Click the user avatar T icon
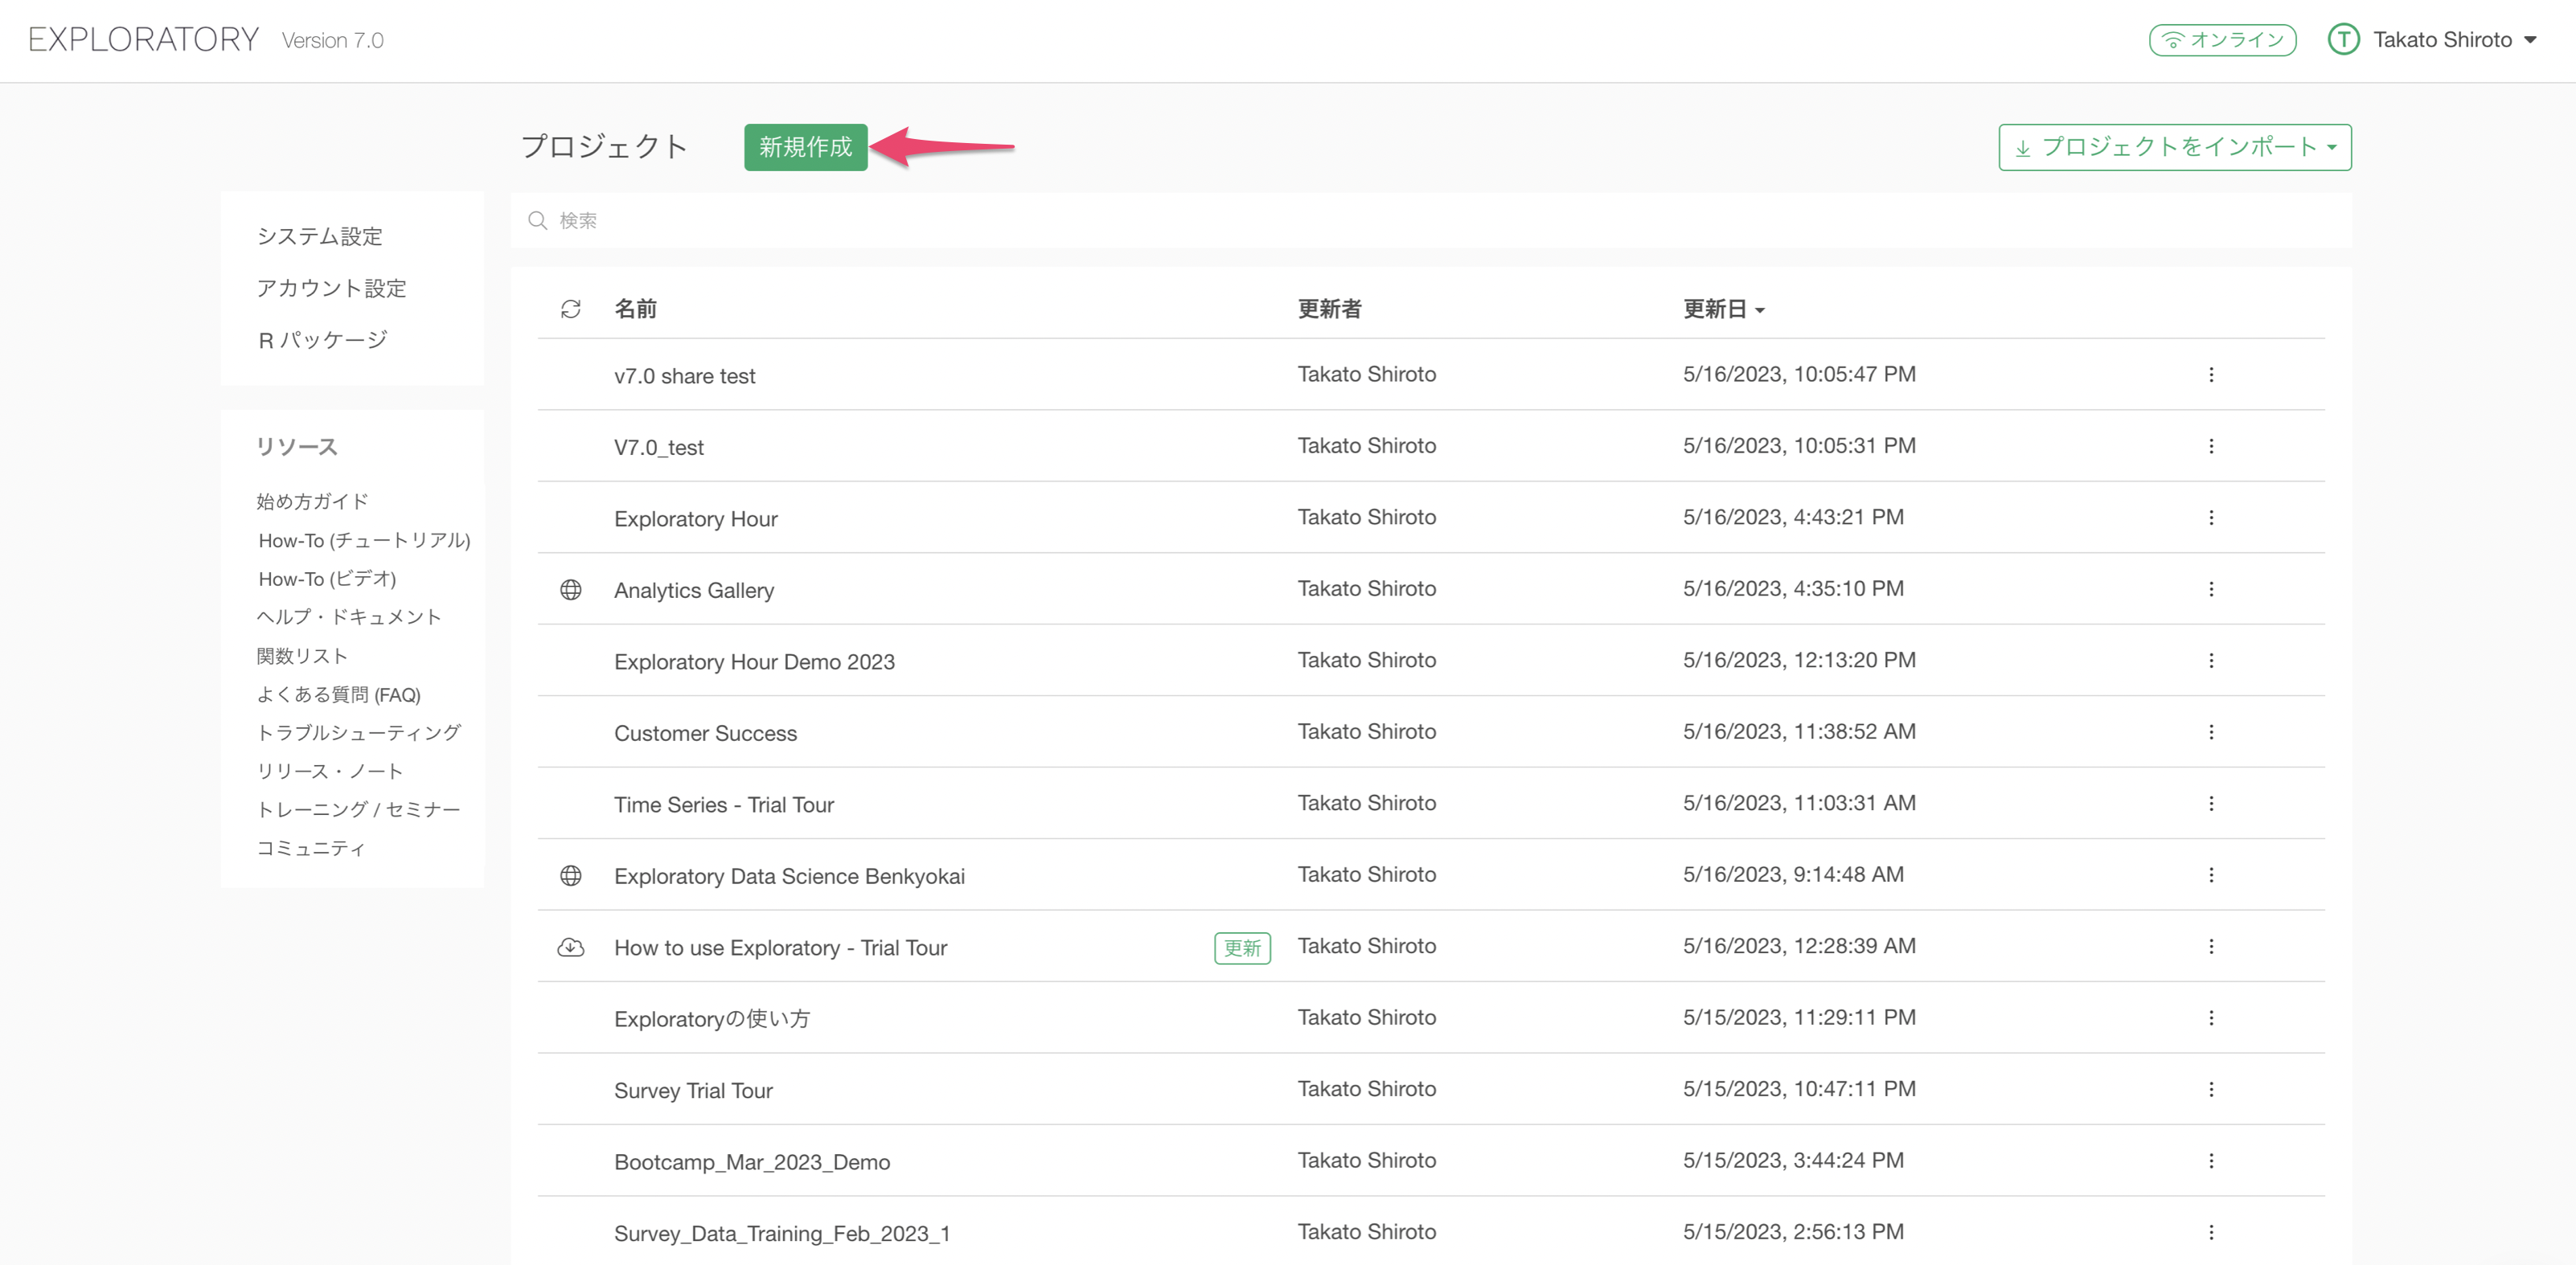2576x1265 pixels. [2343, 40]
